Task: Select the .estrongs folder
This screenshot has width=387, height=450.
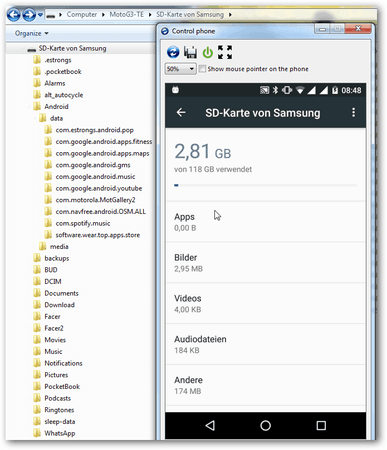Action: tap(58, 60)
